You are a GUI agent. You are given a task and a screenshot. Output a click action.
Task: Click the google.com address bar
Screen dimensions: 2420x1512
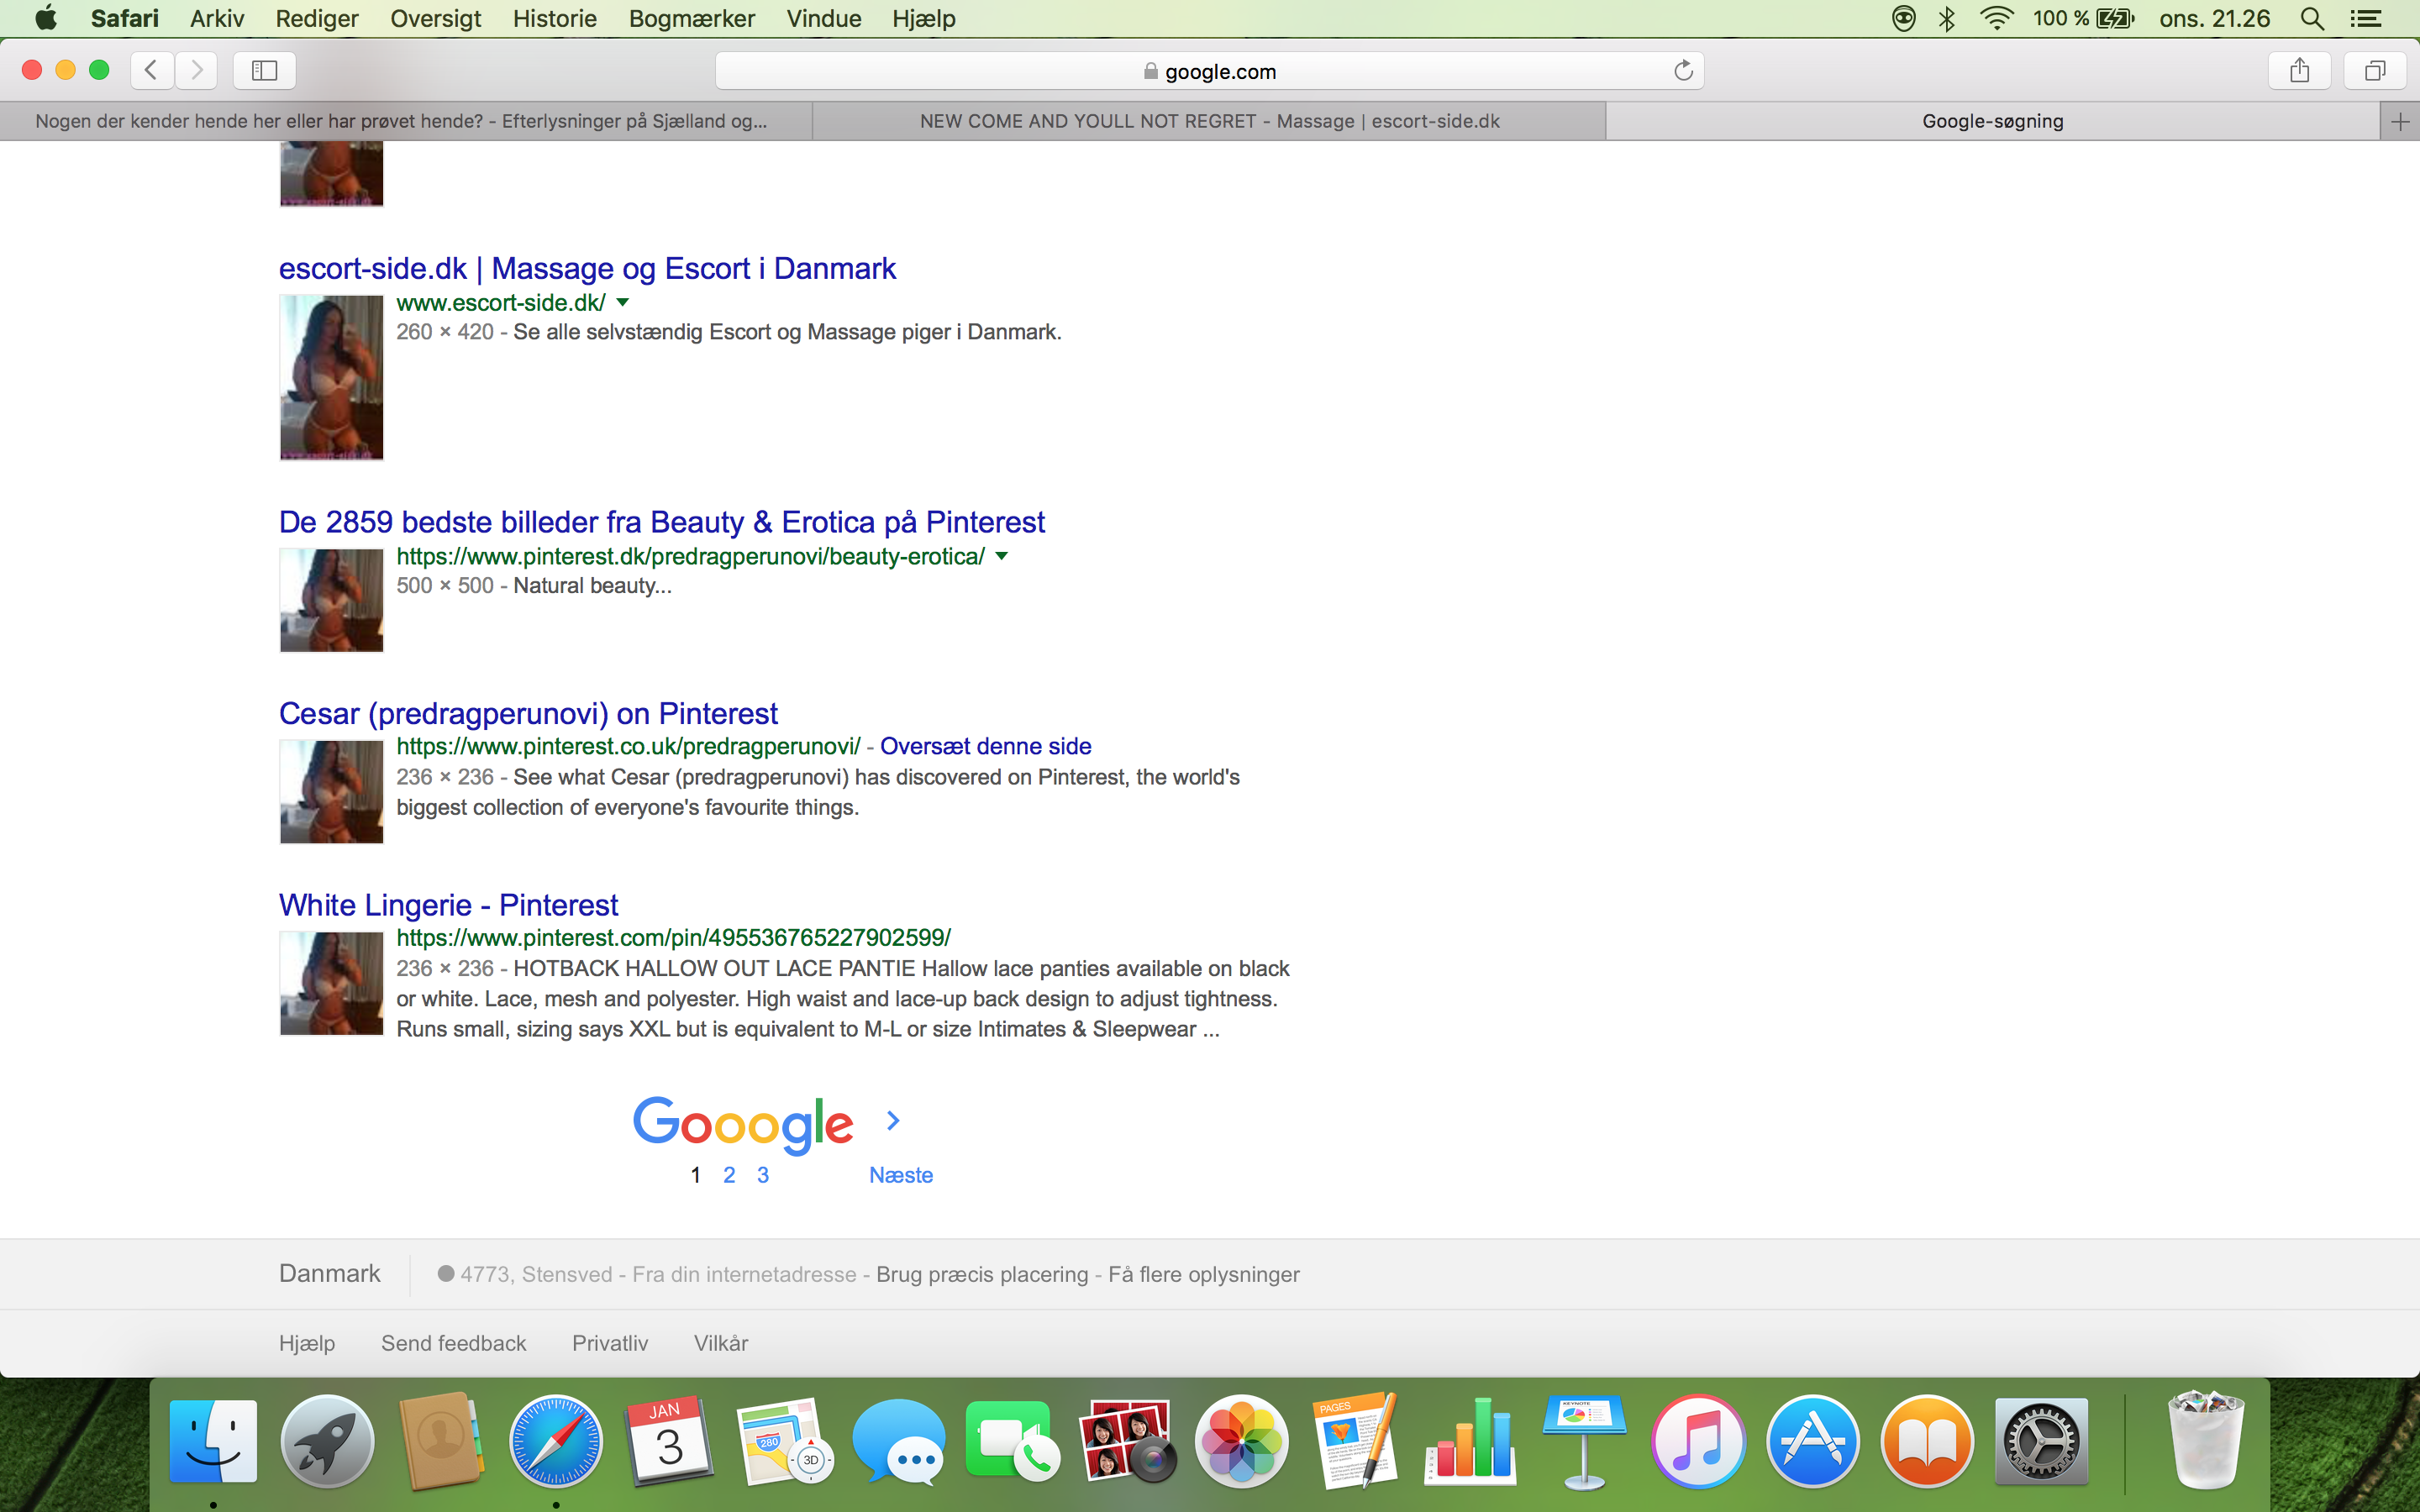[1209, 71]
